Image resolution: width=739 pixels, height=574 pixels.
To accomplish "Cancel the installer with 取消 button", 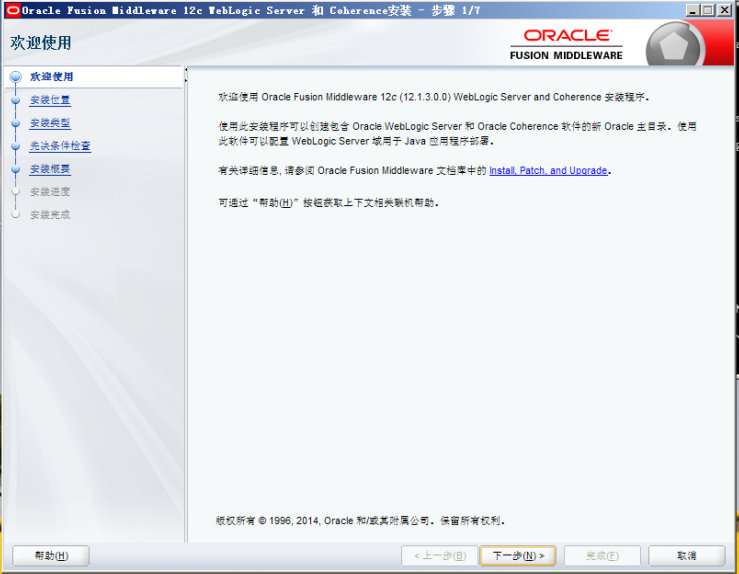I will (686, 556).
